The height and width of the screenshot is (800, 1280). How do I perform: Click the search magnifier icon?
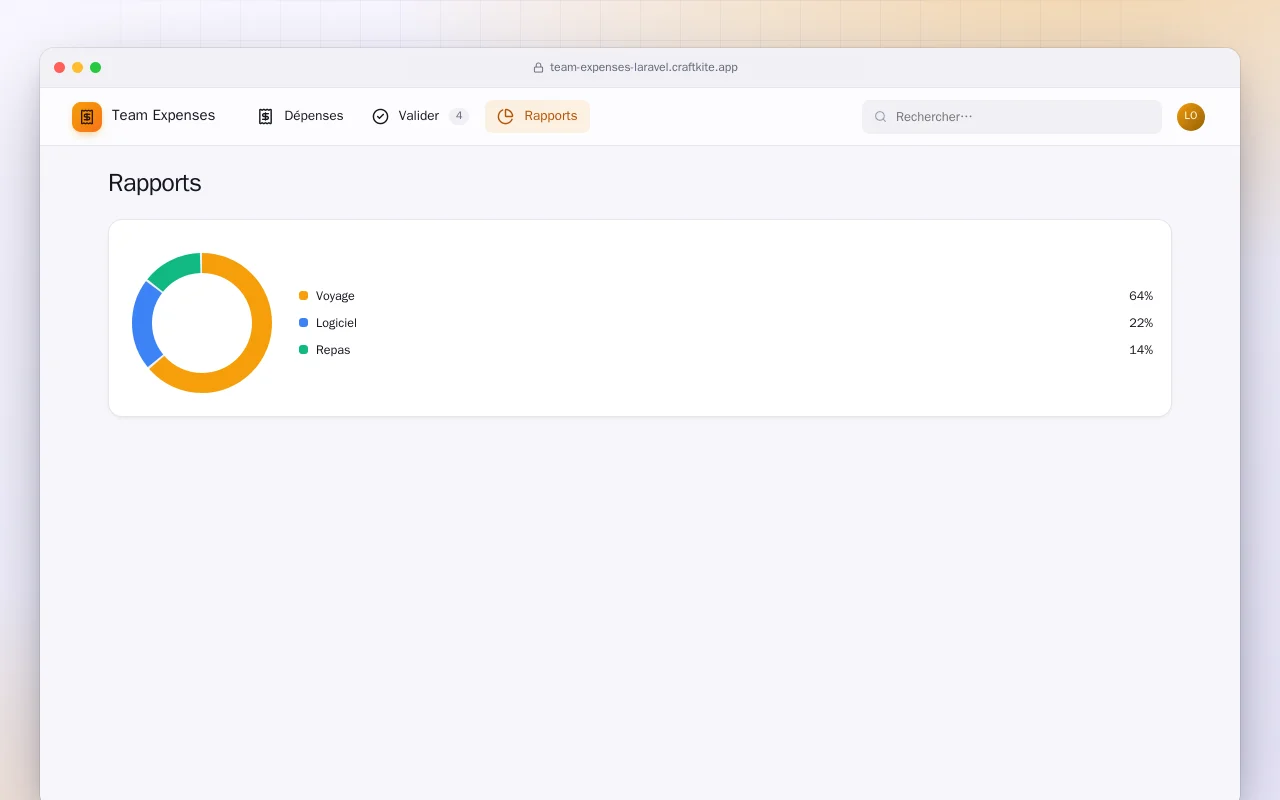click(881, 117)
